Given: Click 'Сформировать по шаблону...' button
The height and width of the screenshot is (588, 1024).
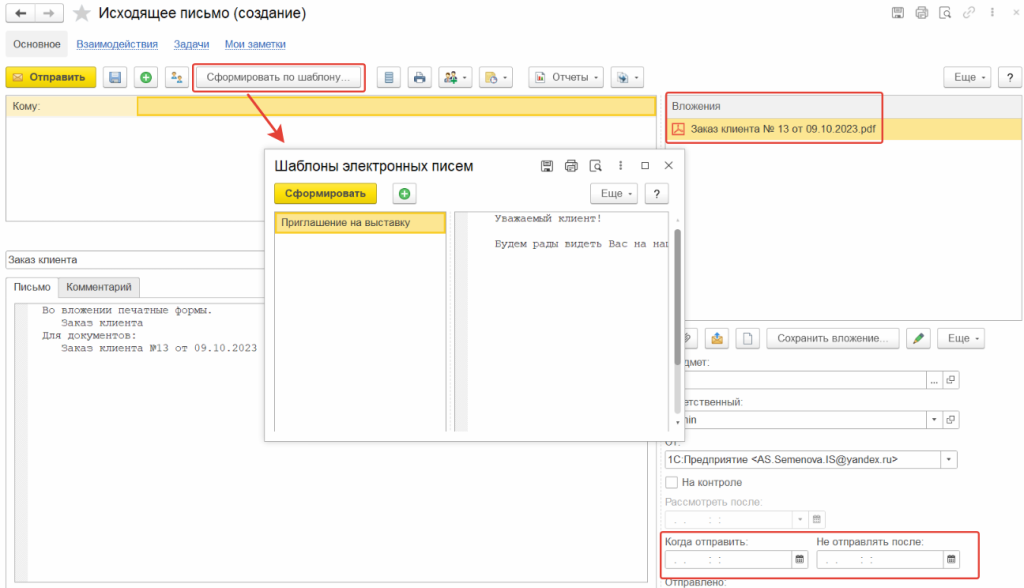Looking at the screenshot, I should pyautogui.click(x=279, y=77).
